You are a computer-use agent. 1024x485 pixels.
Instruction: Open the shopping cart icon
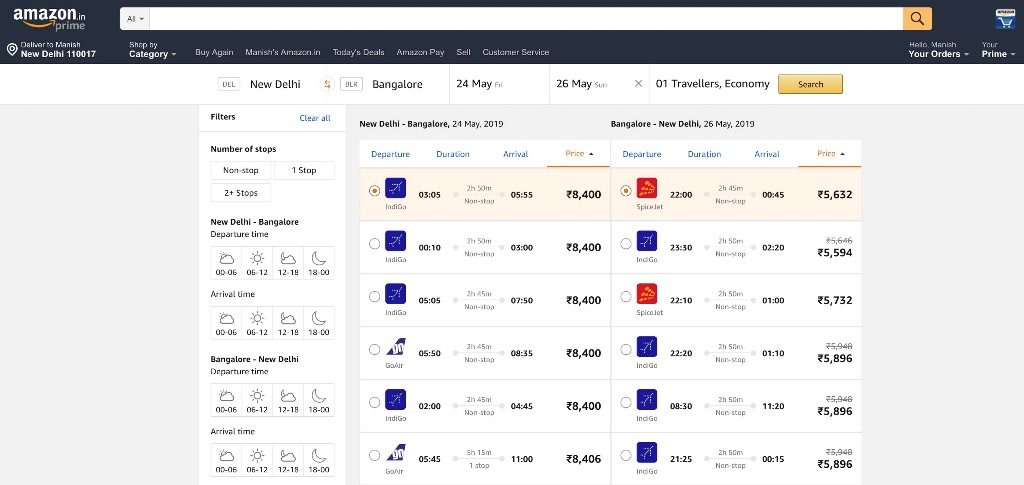(x=1005, y=19)
